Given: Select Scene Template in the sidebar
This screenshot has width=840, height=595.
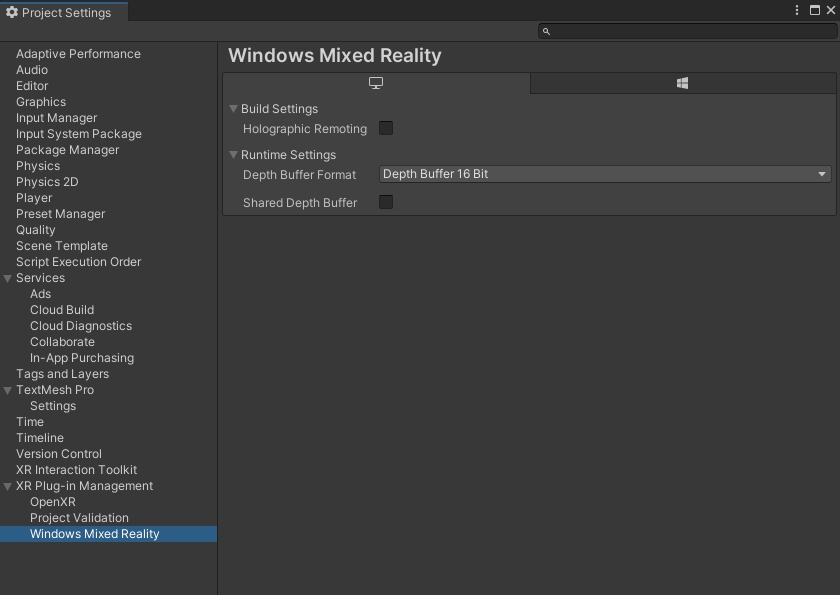Looking at the screenshot, I should pos(62,246).
